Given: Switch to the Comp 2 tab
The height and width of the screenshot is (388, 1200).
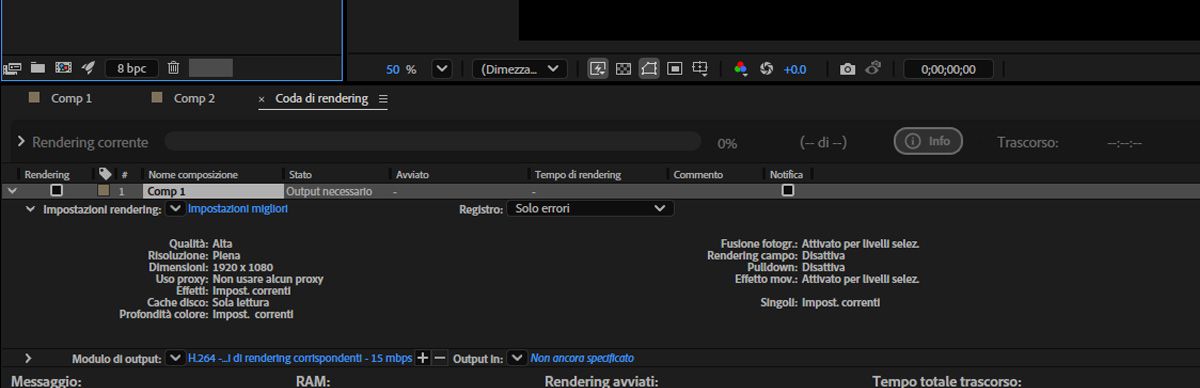Looking at the screenshot, I should pos(194,98).
